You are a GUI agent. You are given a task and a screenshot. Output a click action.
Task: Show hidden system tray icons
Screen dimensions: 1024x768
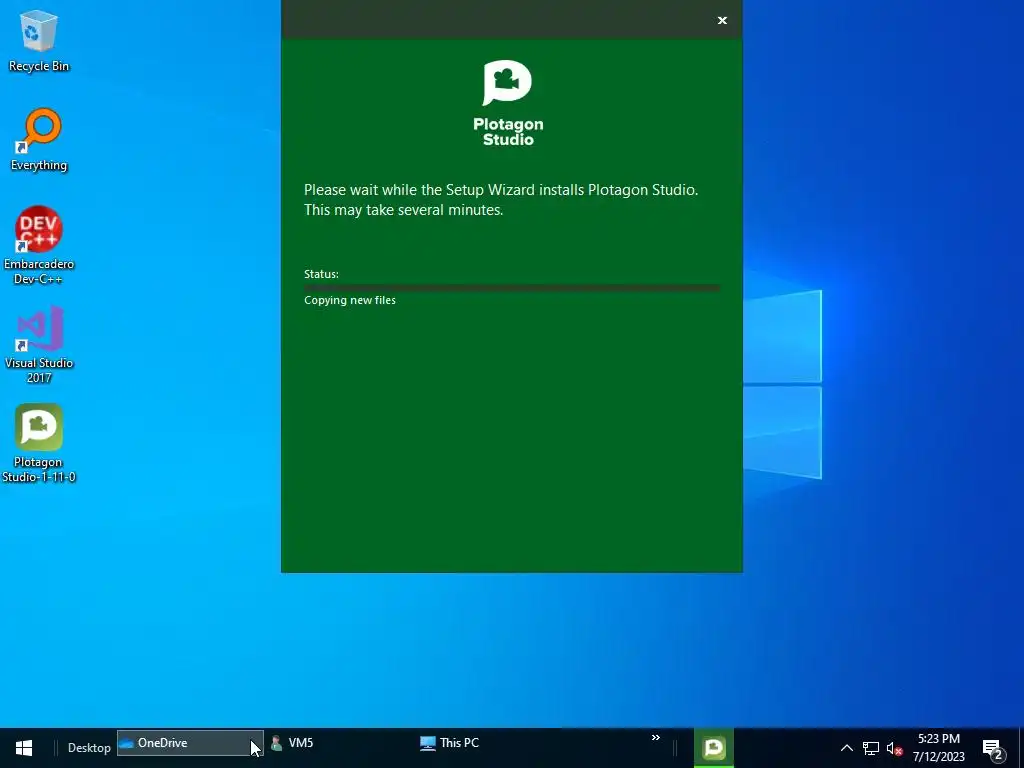click(846, 748)
